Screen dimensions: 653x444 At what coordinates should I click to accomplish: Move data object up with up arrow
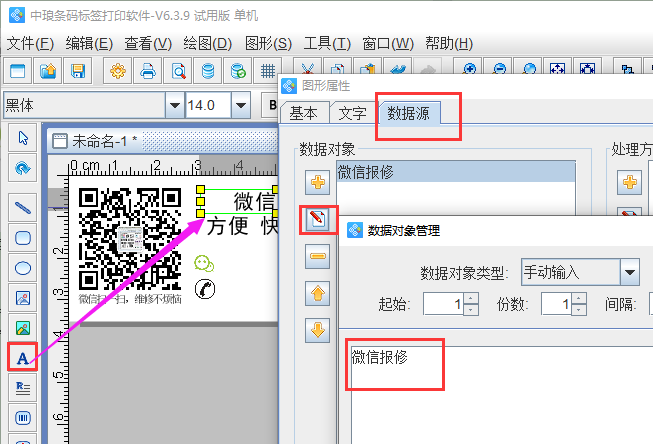pos(318,293)
